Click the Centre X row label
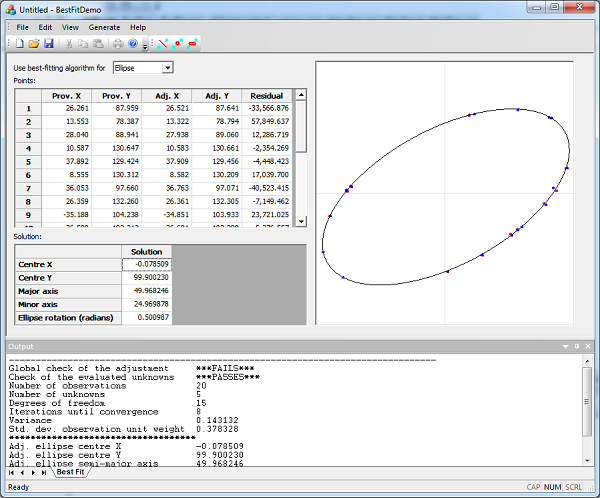This screenshot has height=498, width=600. pos(68,265)
